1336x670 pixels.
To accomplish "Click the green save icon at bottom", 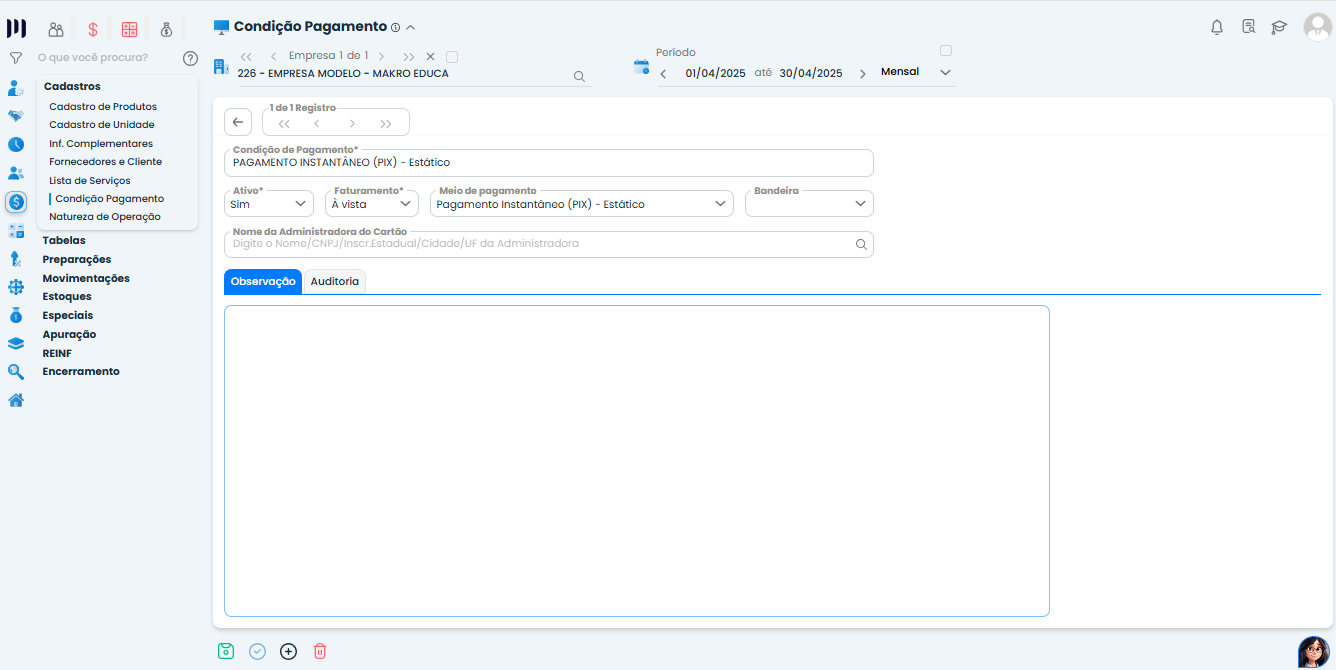I will click(x=226, y=651).
